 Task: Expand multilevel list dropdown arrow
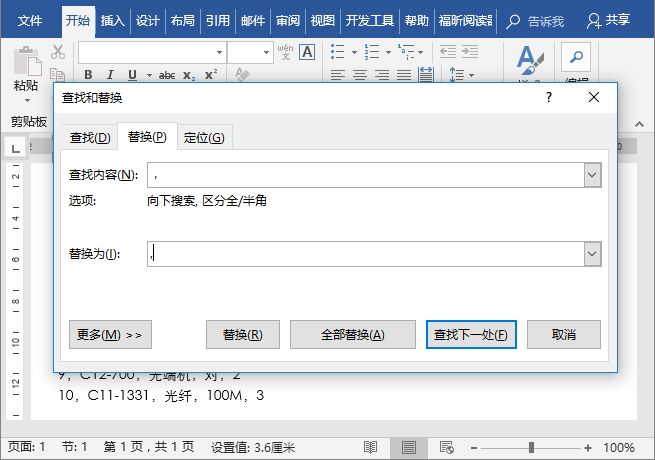point(420,53)
